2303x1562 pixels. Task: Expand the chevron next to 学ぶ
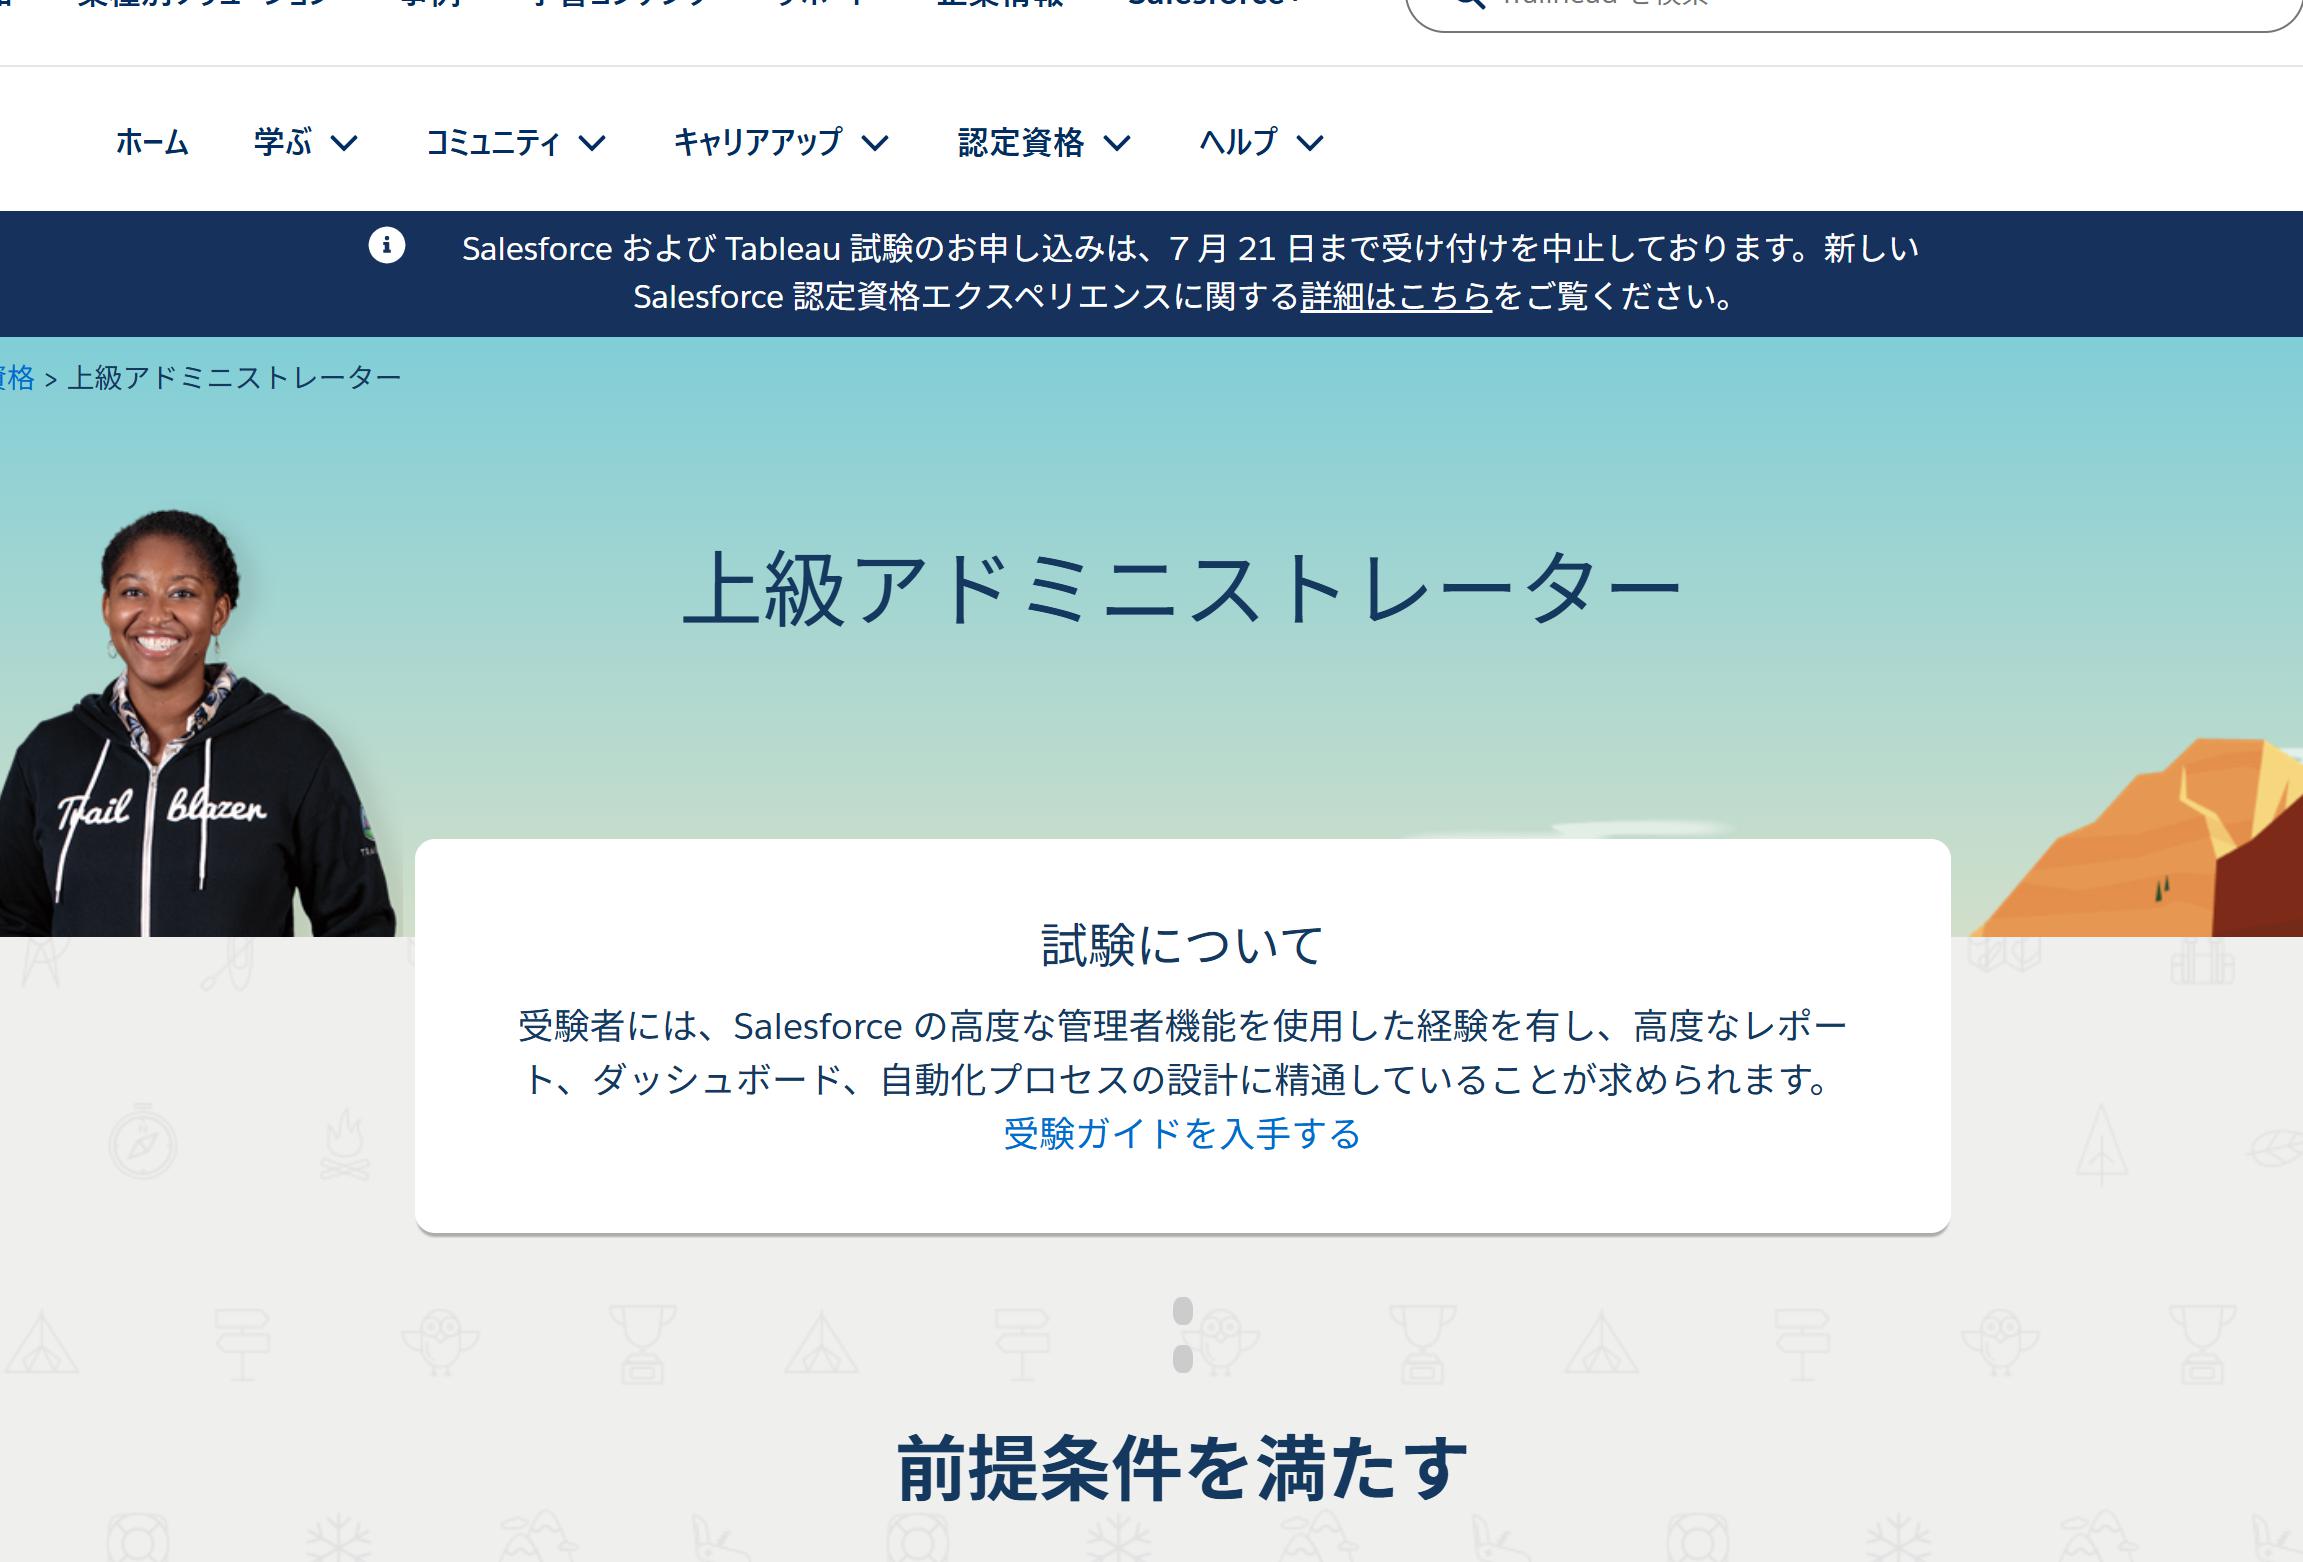pyautogui.click(x=344, y=144)
